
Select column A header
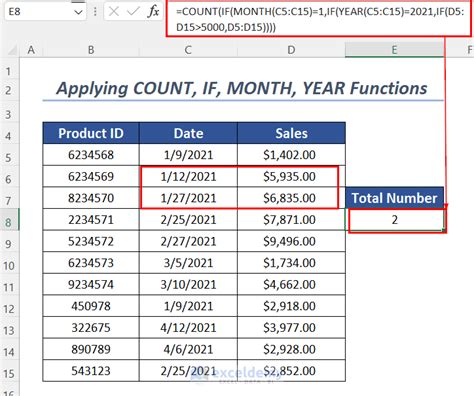click(31, 50)
